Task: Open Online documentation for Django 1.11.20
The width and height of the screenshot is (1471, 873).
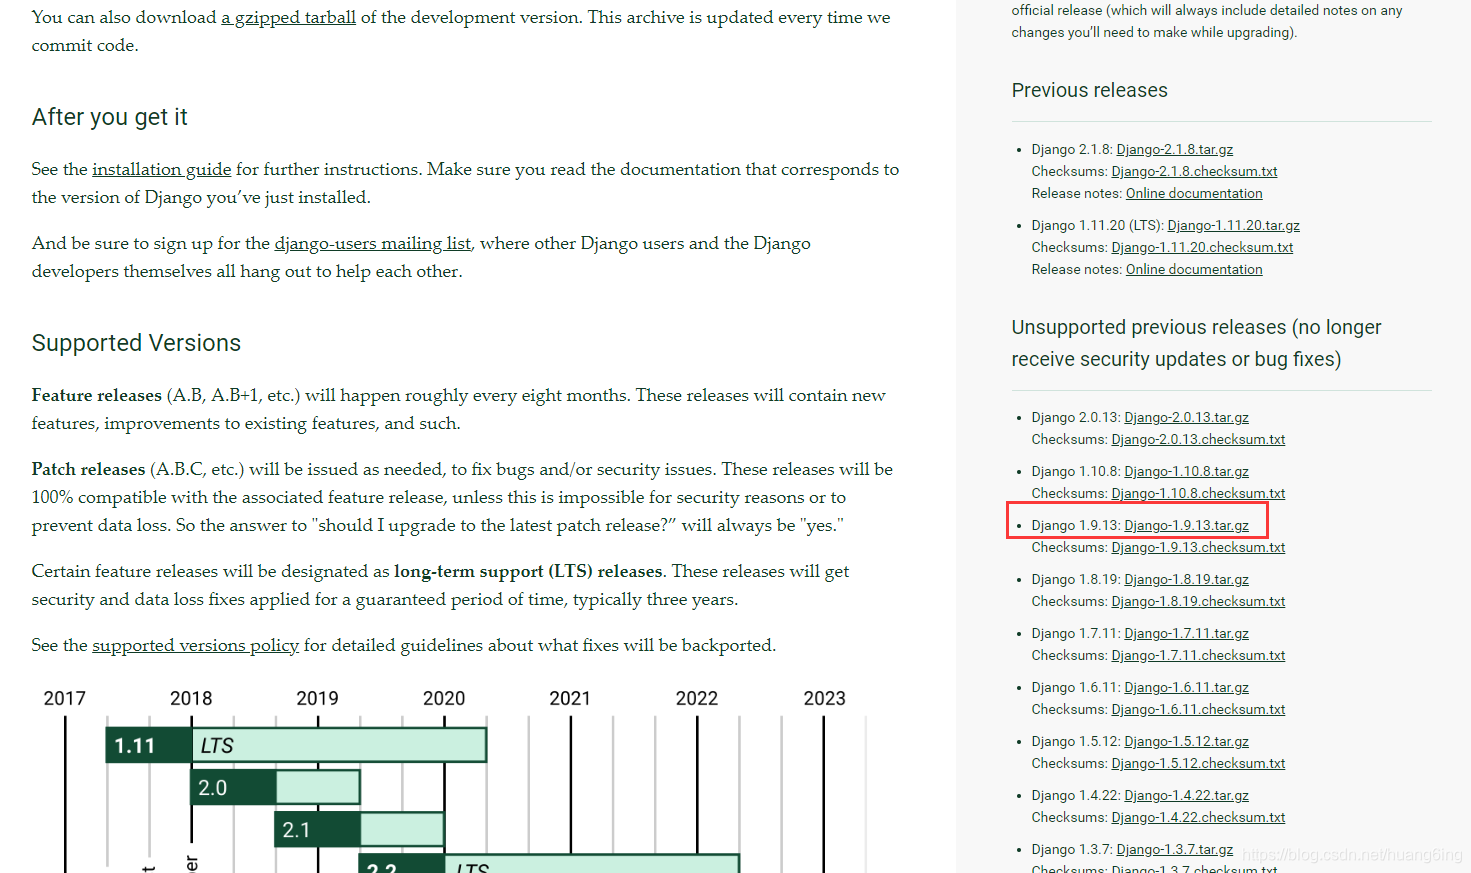Action: point(1194,270)
